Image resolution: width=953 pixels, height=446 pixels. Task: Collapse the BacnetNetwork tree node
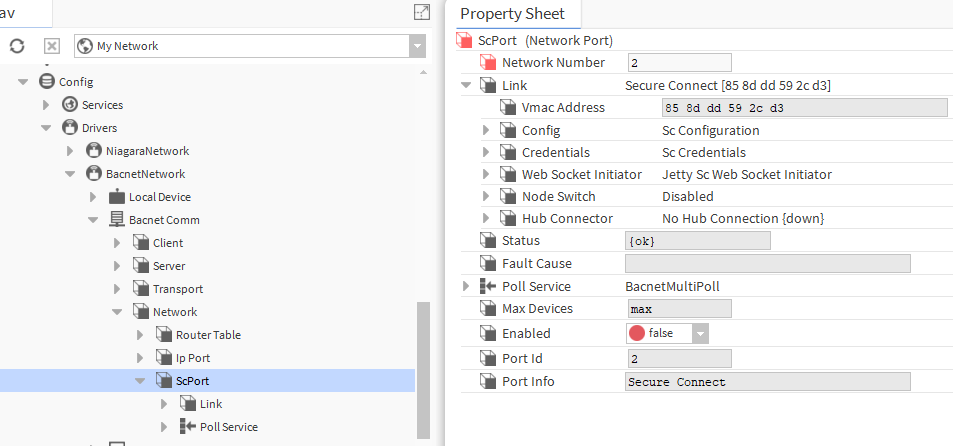[x=70, y=174]
